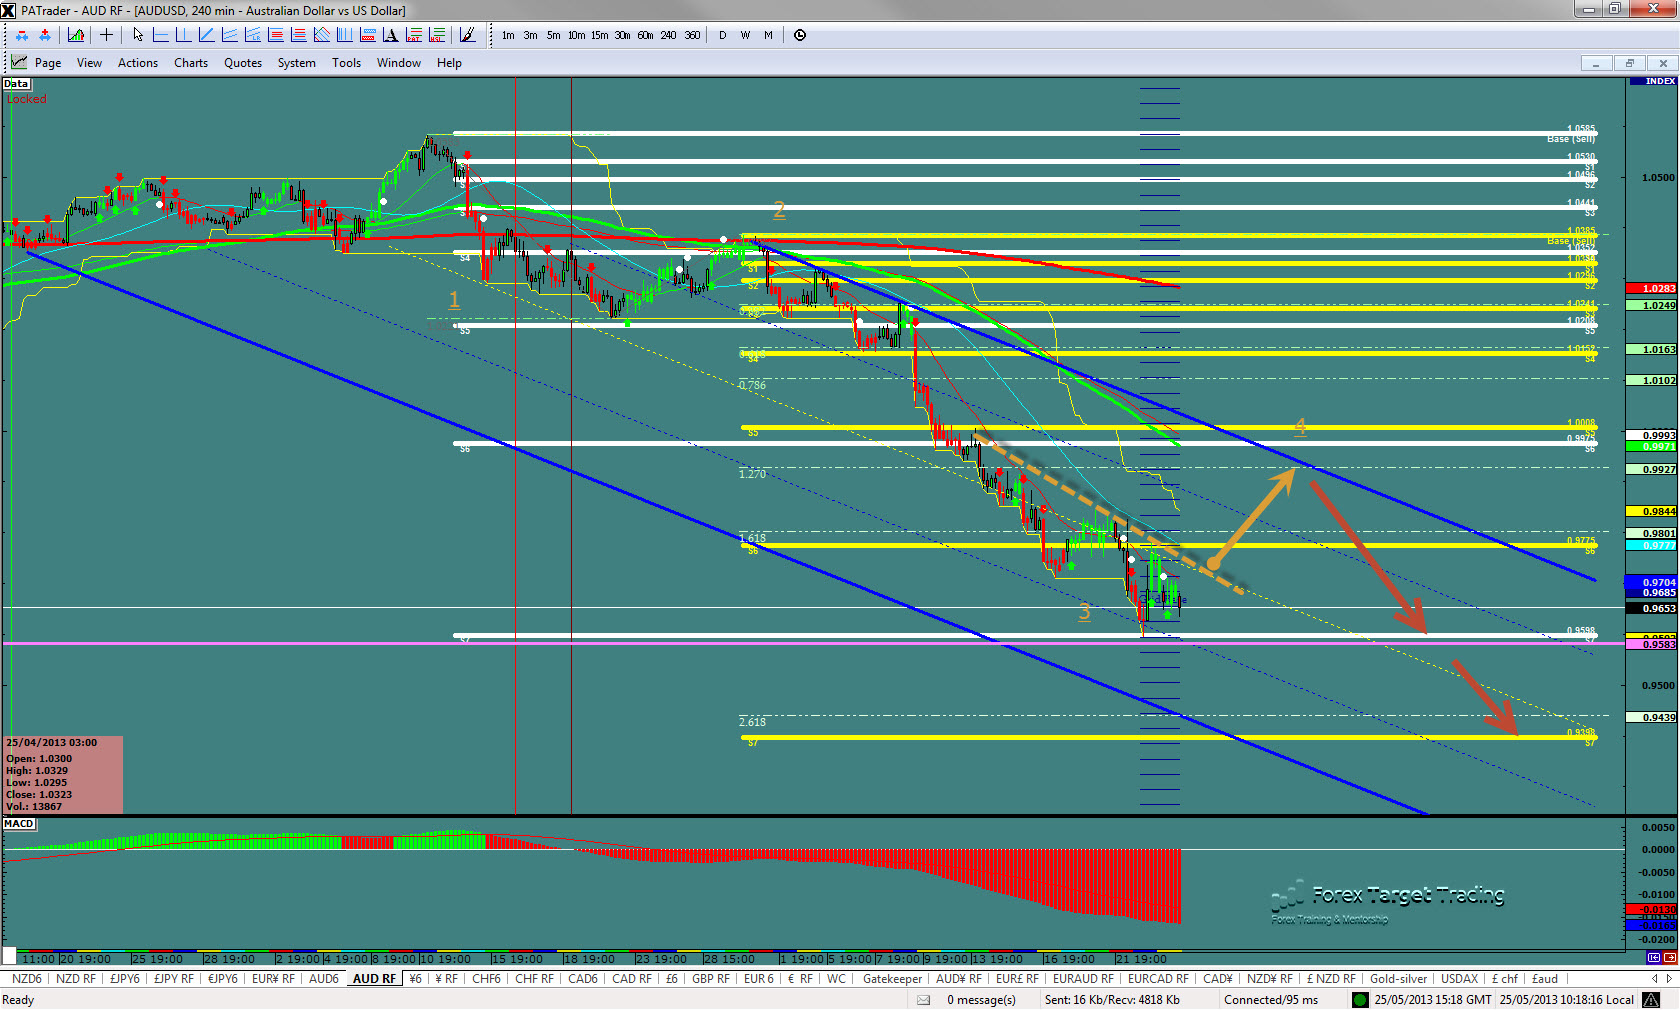Switch to the £JPY RF page tab
This screenshot has width=1680, height=1010.
(174, 979)
